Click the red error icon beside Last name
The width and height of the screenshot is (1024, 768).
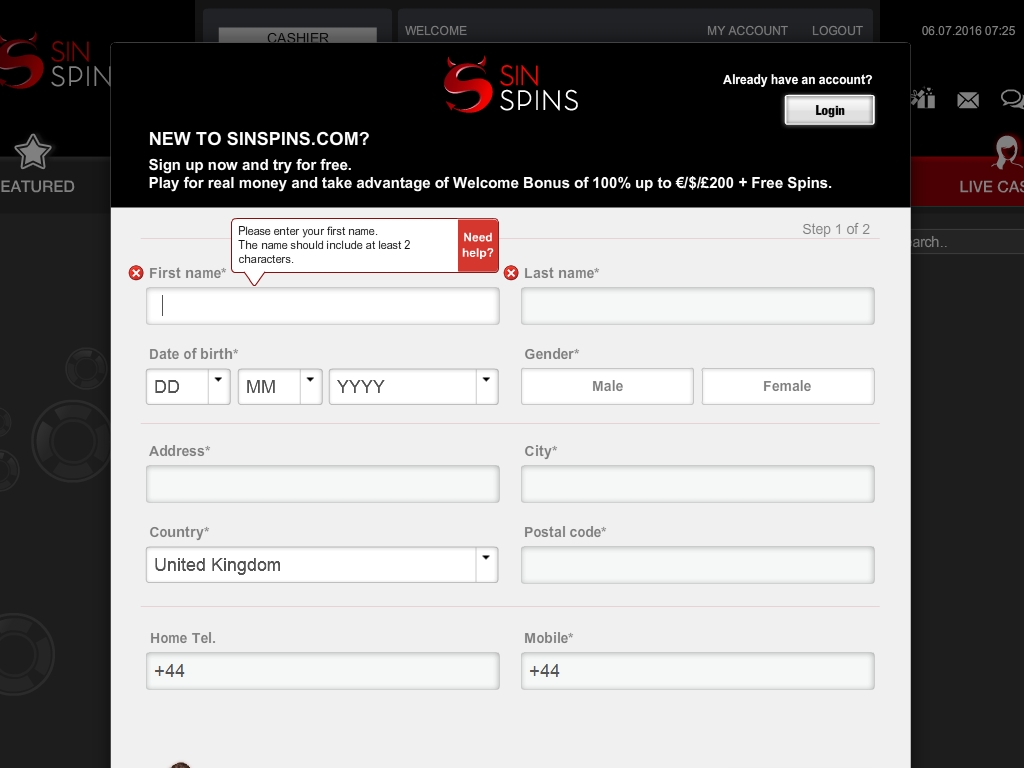tap(511, 273)
